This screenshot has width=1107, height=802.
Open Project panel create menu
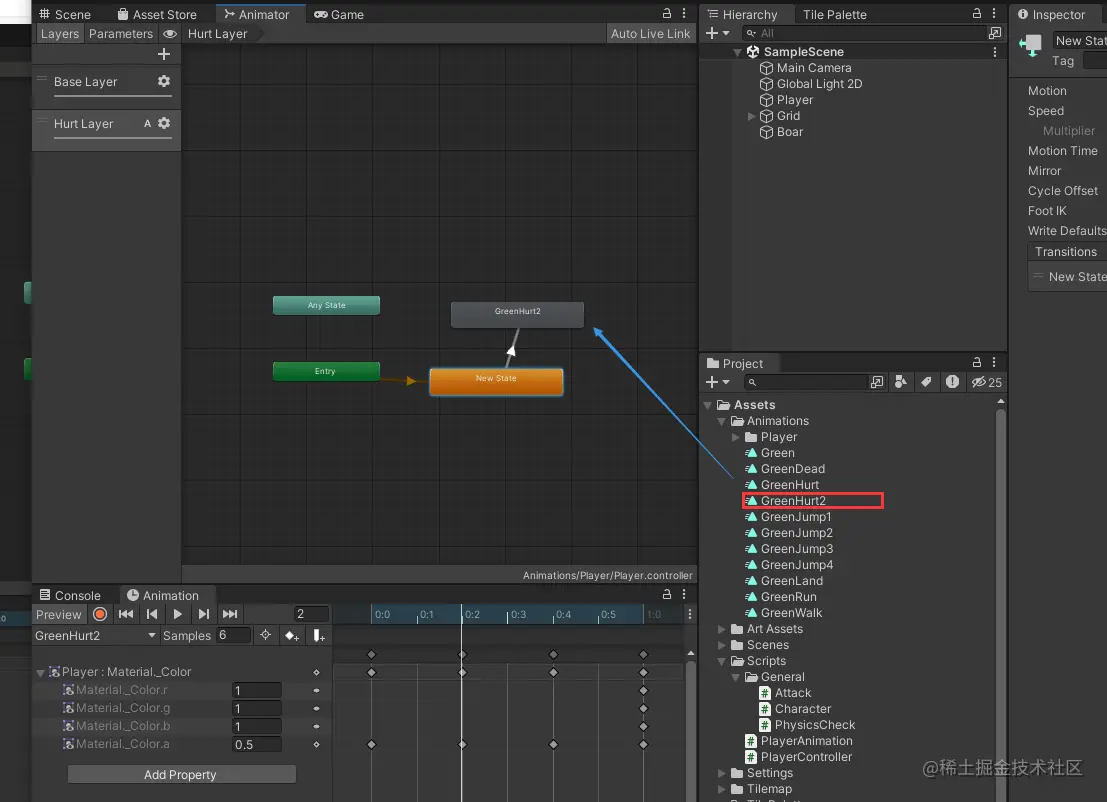pyautogui.click(x=717, y=382)
